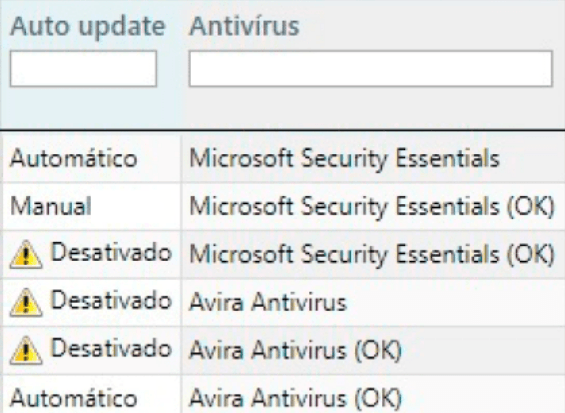Viewport: 565px width, 413px height.
Task: Click Desativado text beside Avira Antivirus (OK)
Action: pyautogui.click(x=111, y=348)
